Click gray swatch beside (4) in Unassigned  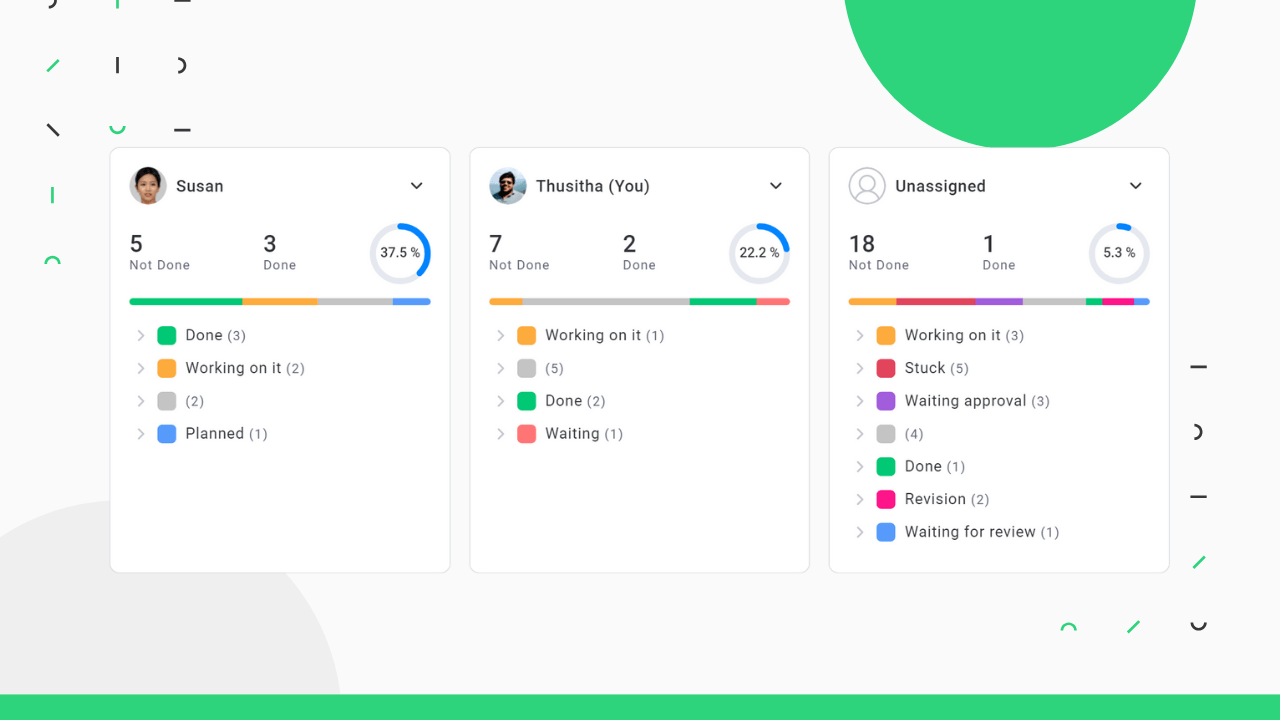coord(886,434)
